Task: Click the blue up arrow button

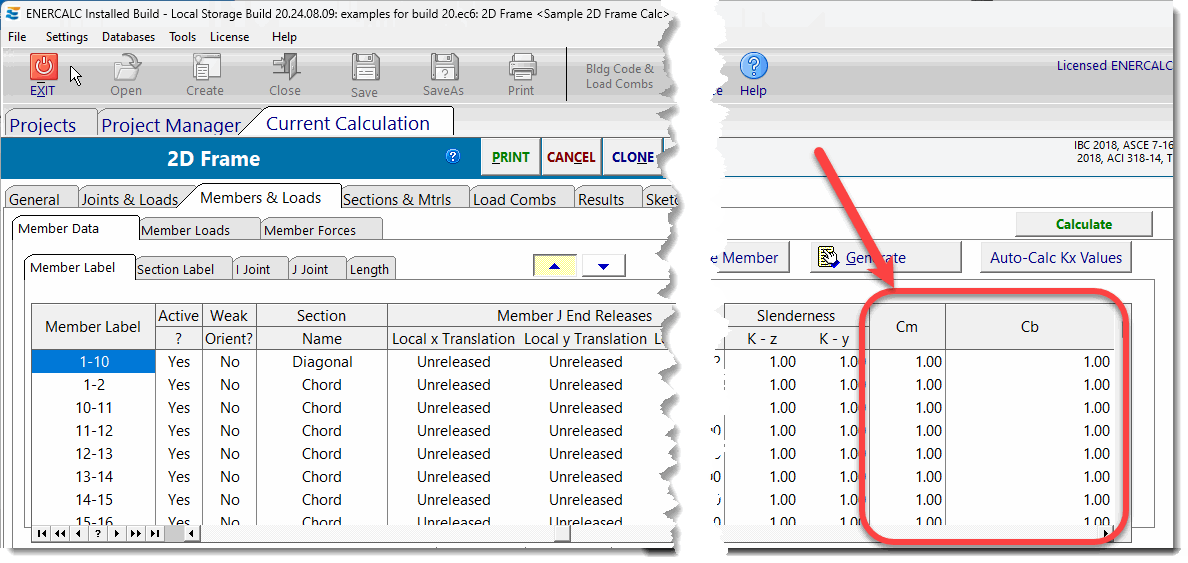Action: [554, 266]
